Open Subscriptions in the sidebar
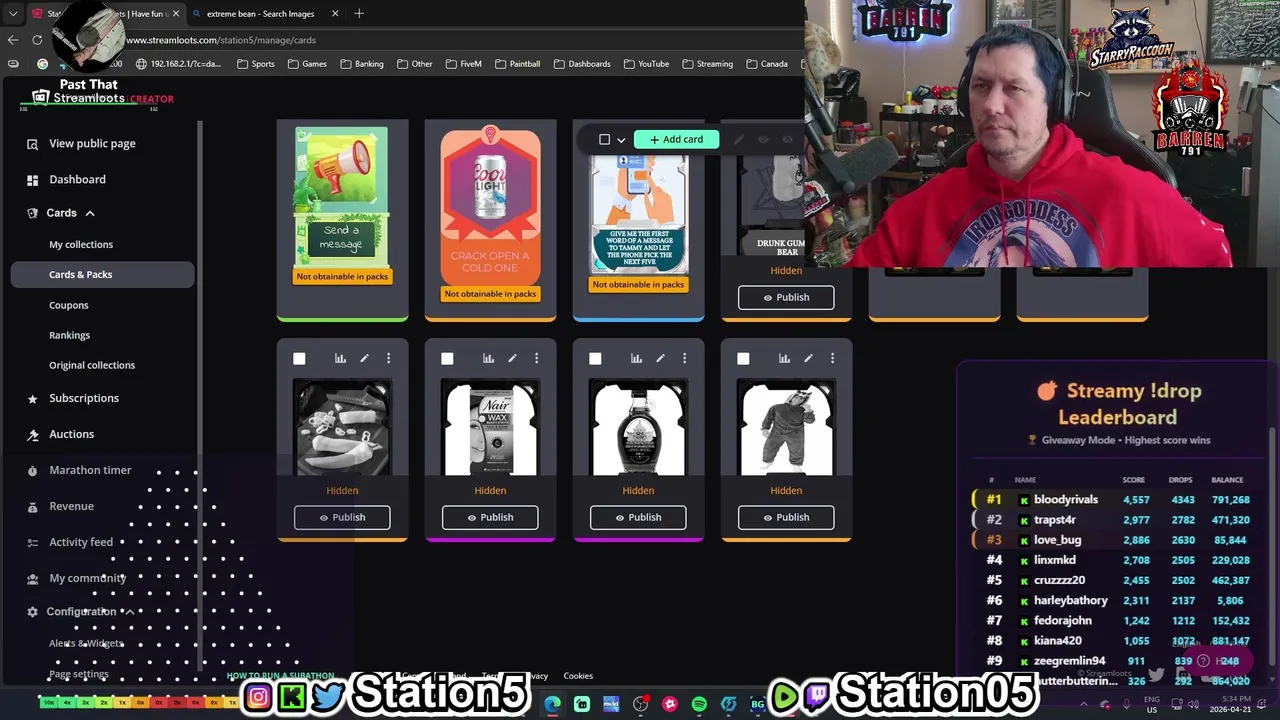 click(84, 398)
